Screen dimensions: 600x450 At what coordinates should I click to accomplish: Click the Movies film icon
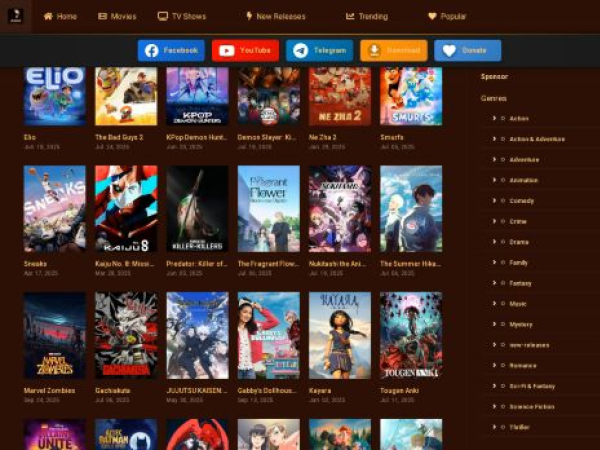pyautogui.click(x=103, y=17)
